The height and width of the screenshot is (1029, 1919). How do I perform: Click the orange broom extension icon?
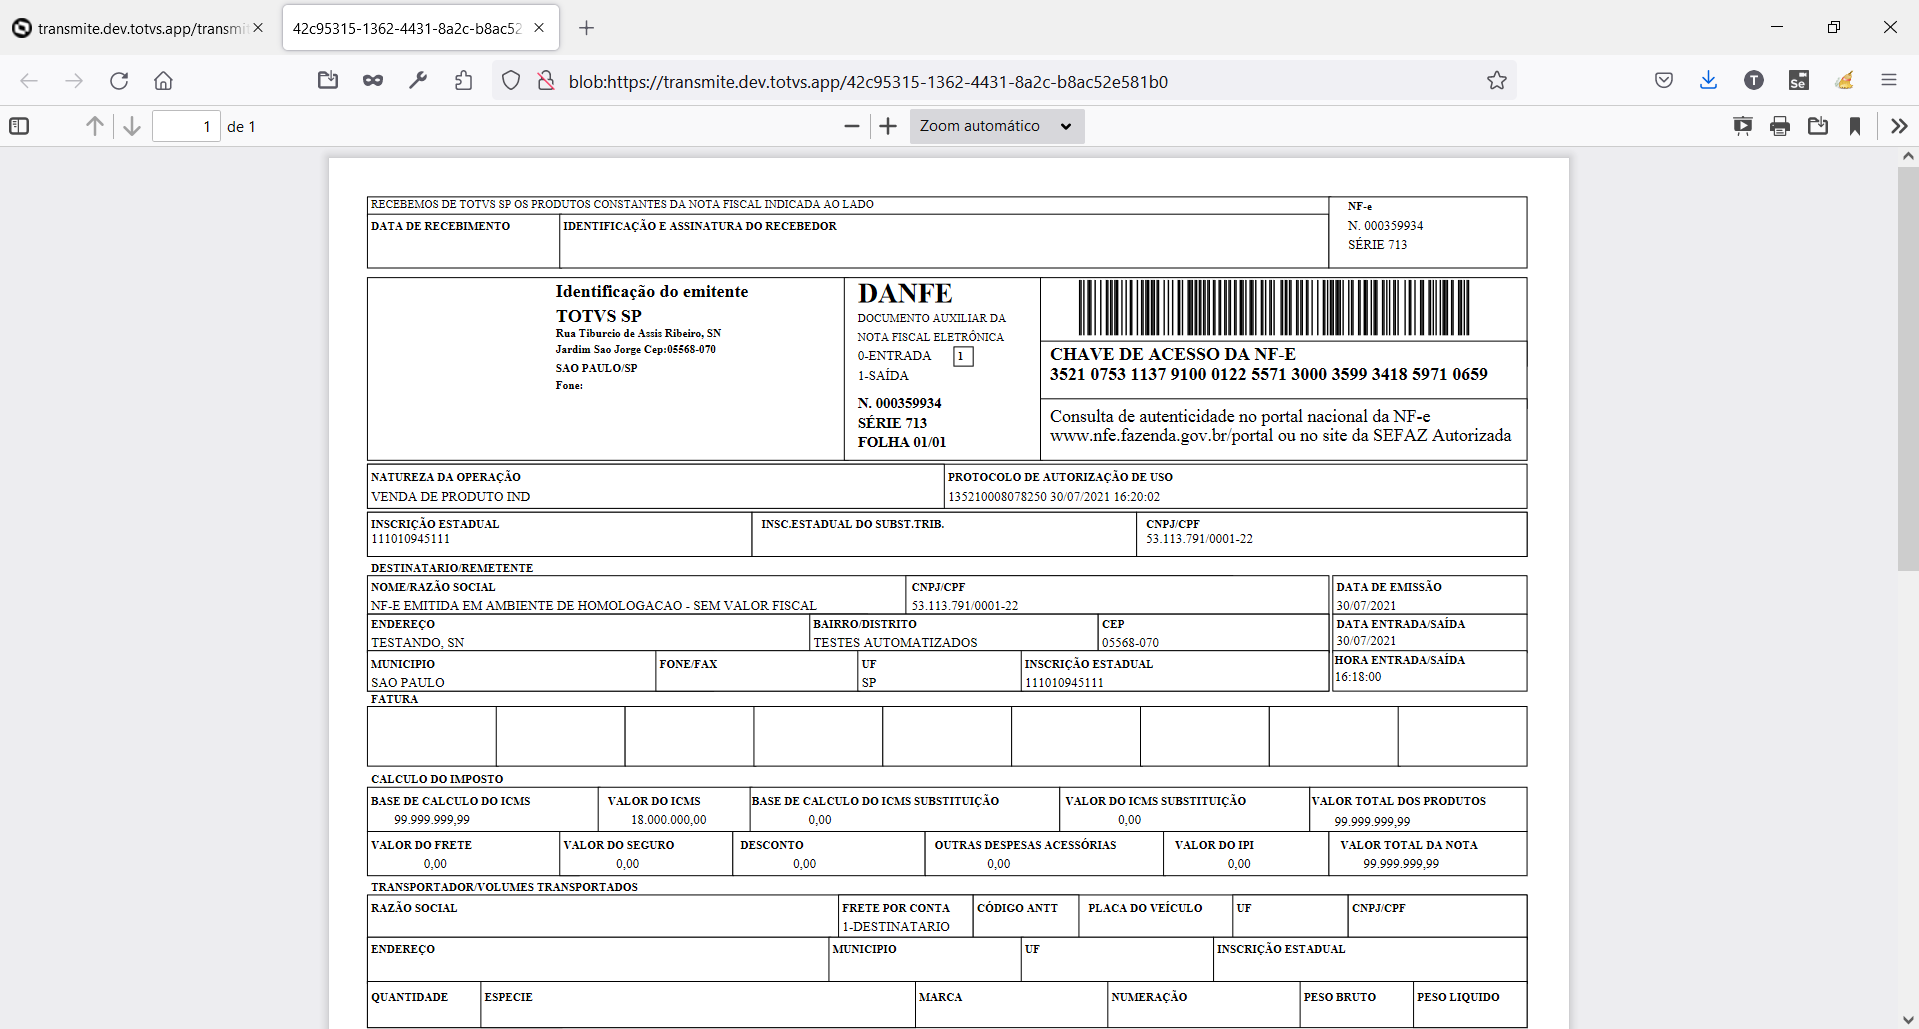tap(1844, 81)
